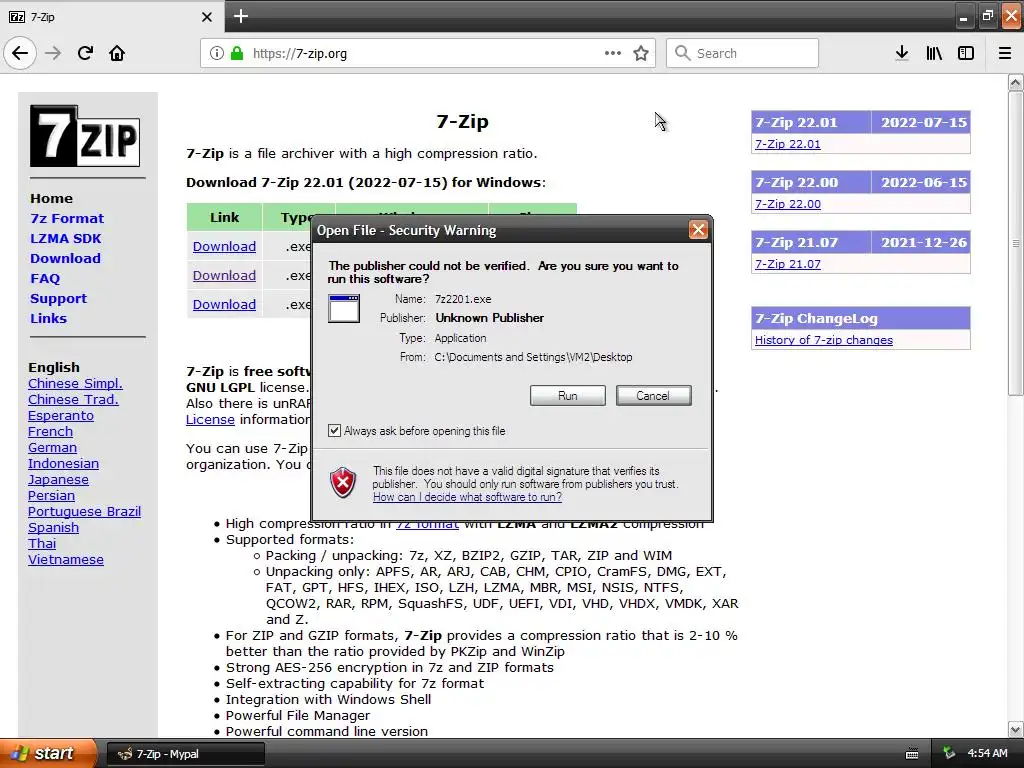Click the forward navigation arrow
This screenshot has height=768, width=1024.
[x=53, y=53]
